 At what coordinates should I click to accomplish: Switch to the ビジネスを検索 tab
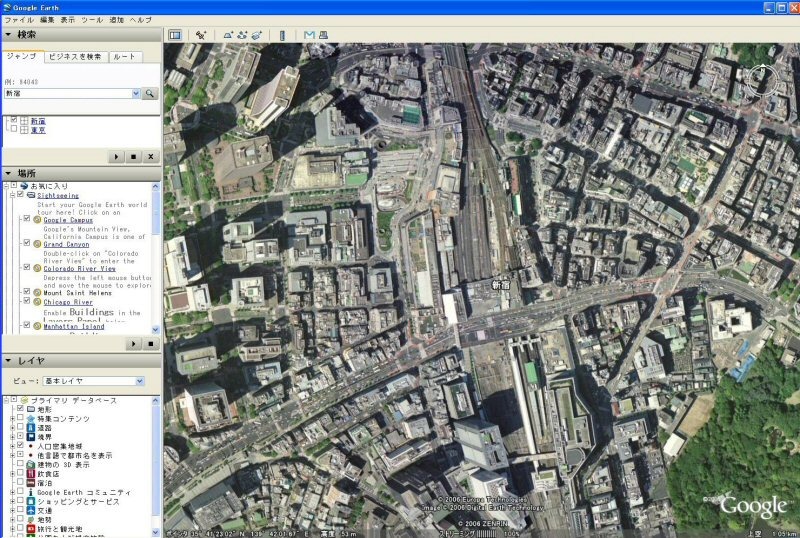click(x=76, y=57)
